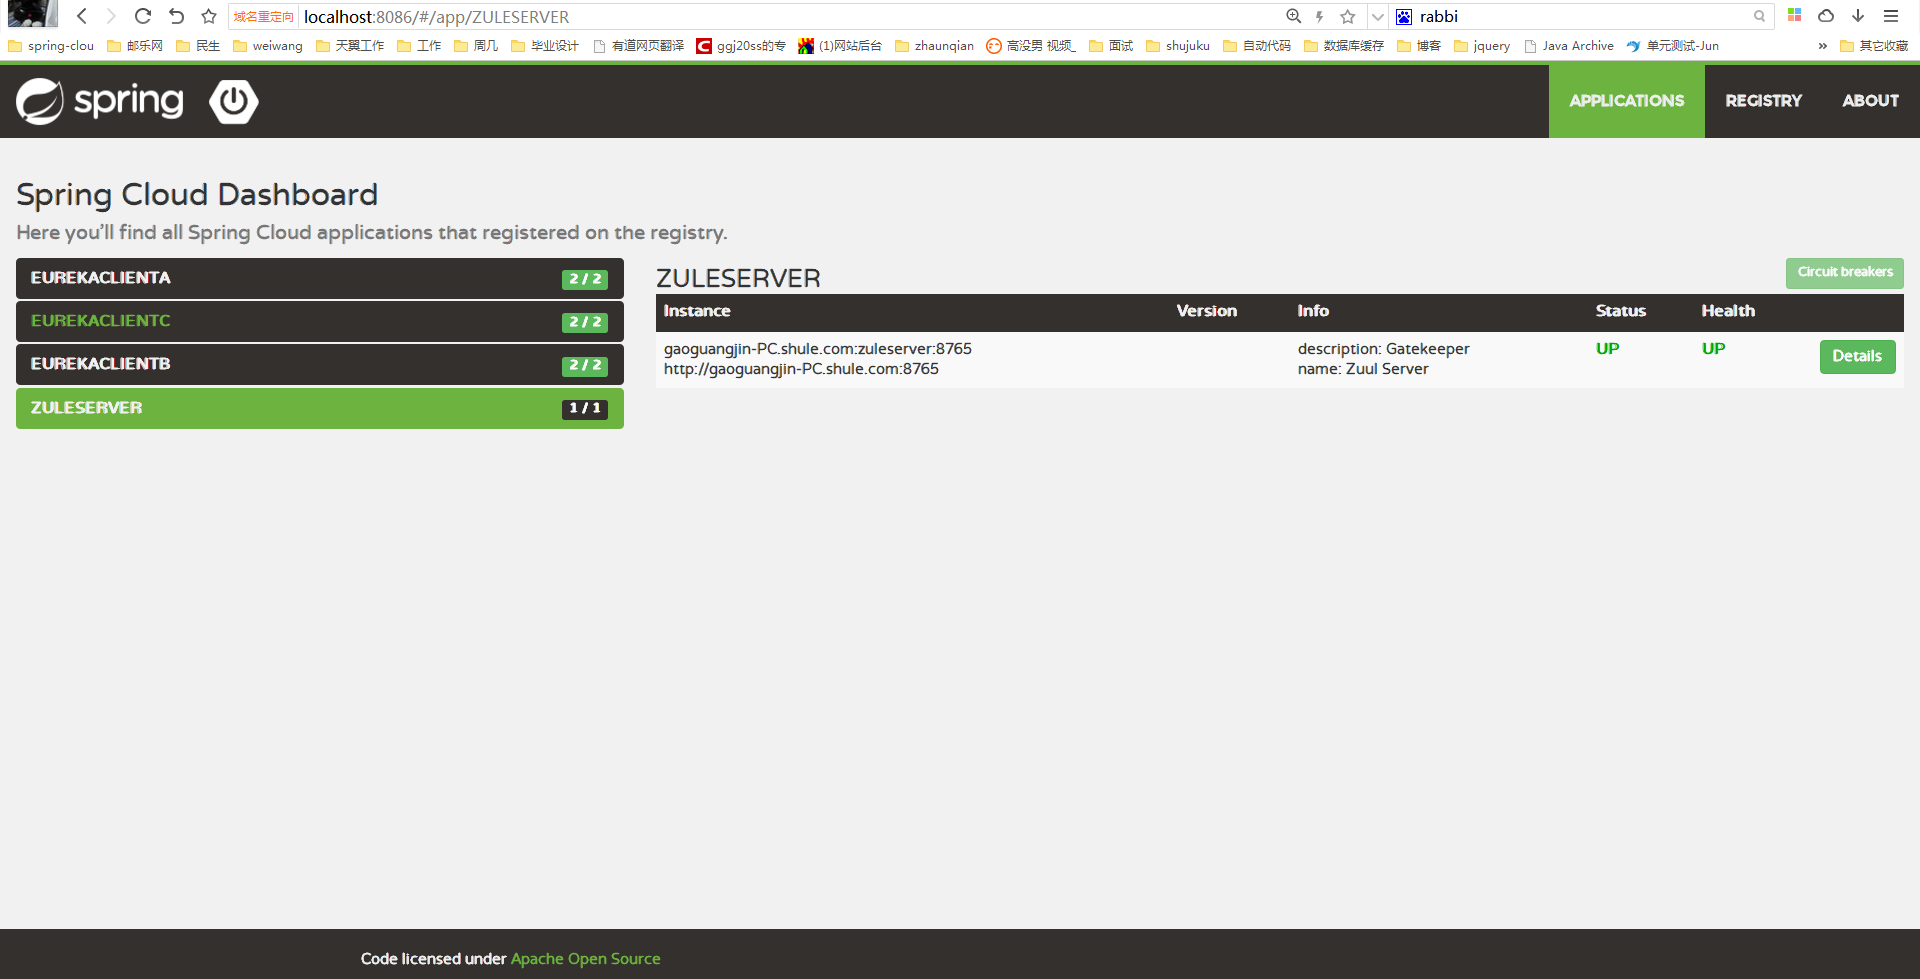
Task: Open the jquery bookmark folder
Action: (1482, 46)
